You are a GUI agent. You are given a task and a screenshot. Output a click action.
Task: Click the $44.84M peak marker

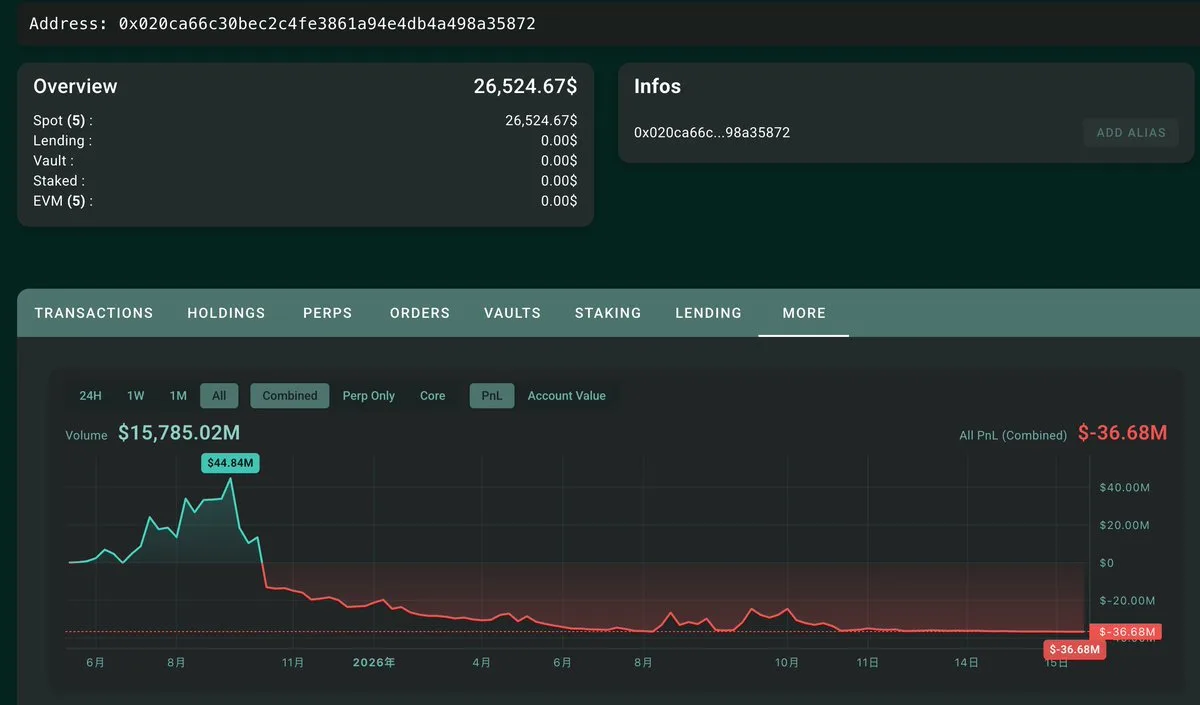pos(230,463)
